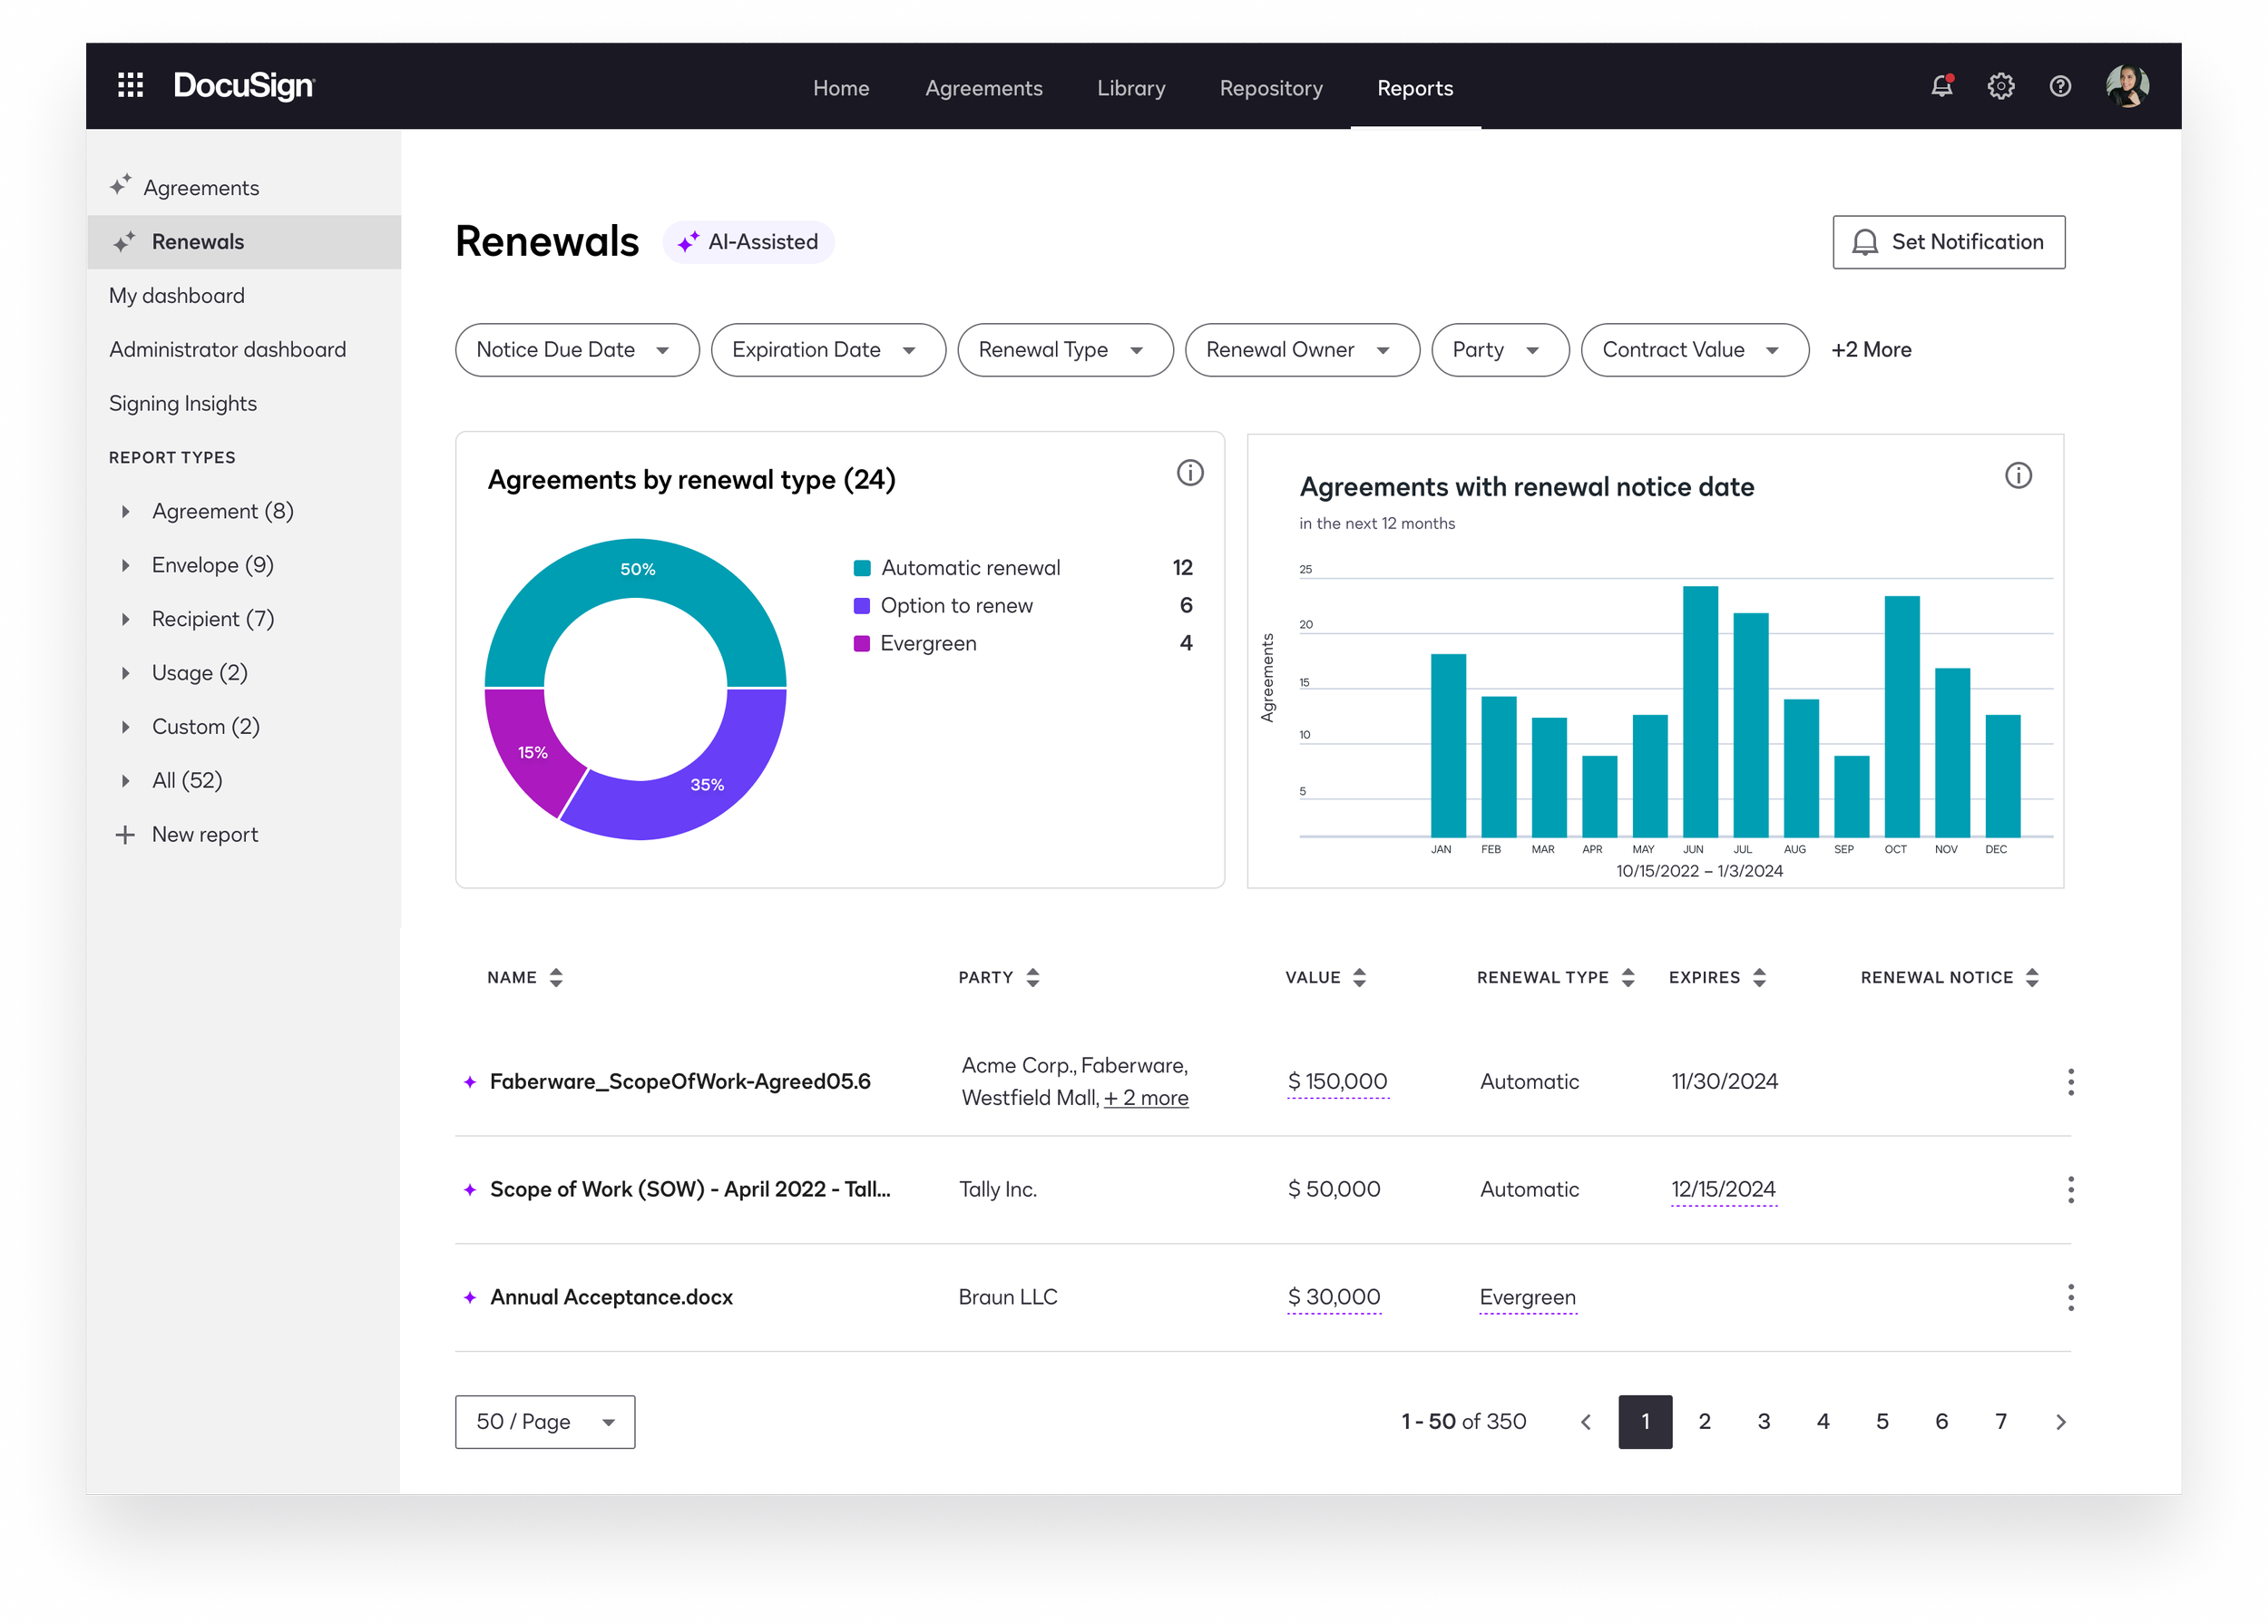The width and height of the screenshot is (2268, 1624).
Task: Open the app launcher grid icon
Action: pos(130,86)
